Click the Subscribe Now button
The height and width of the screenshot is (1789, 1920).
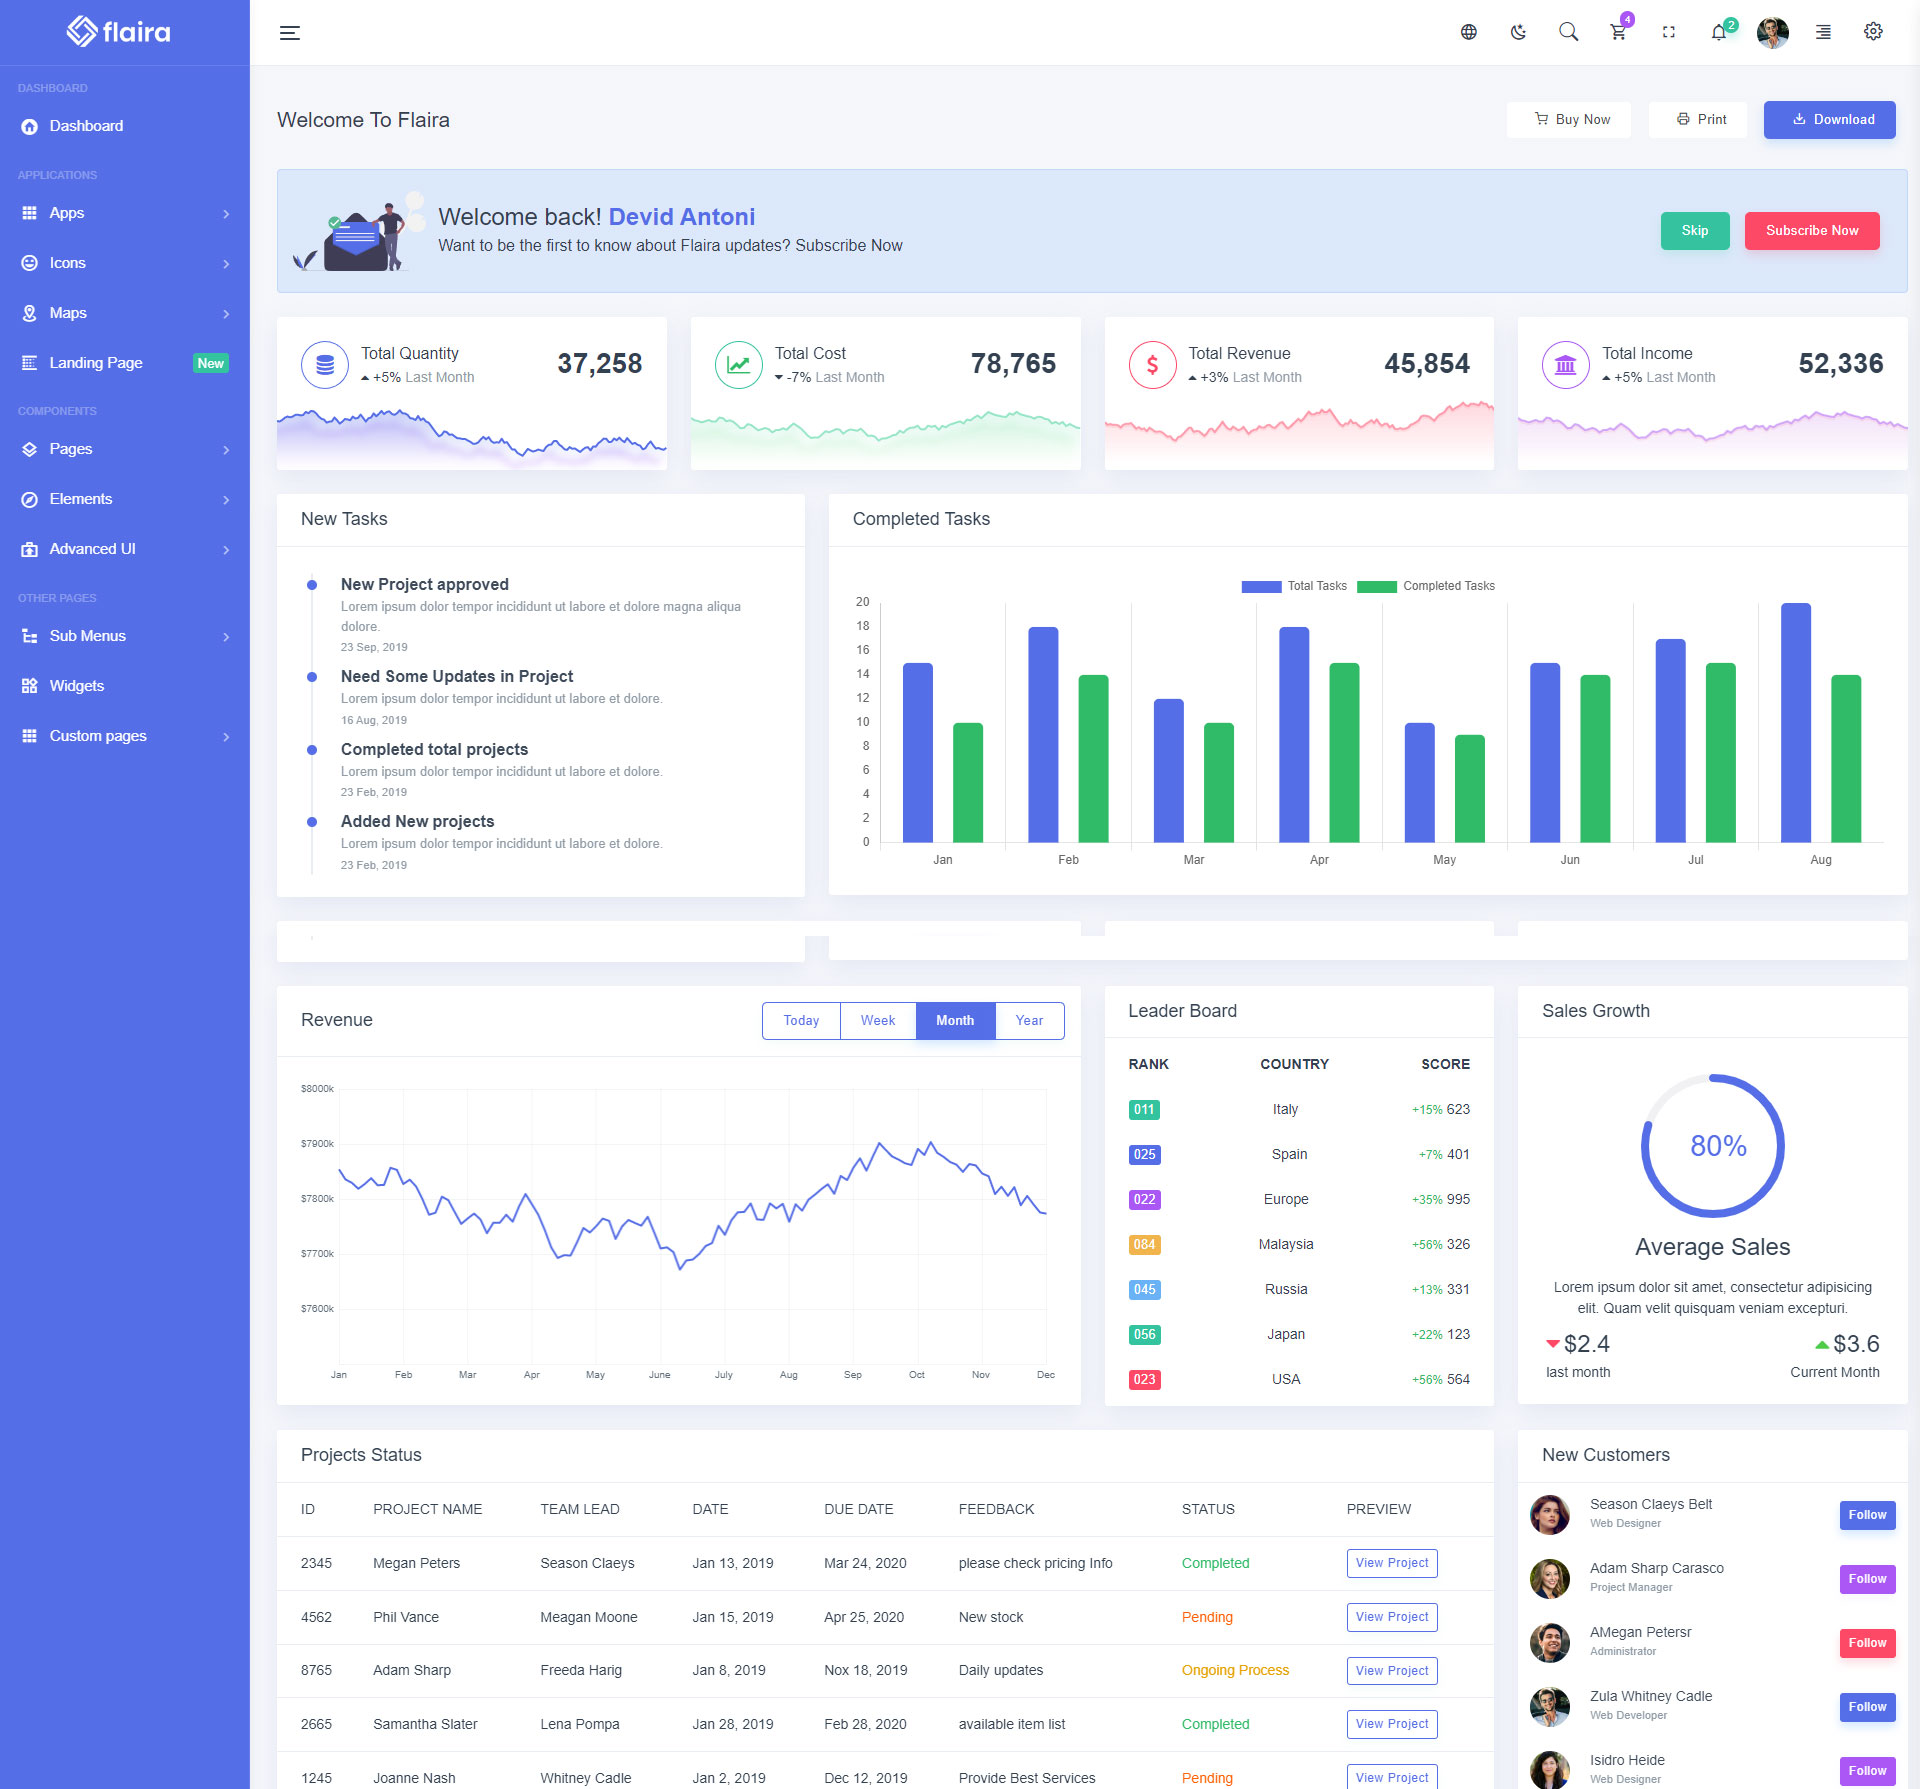1811,230
